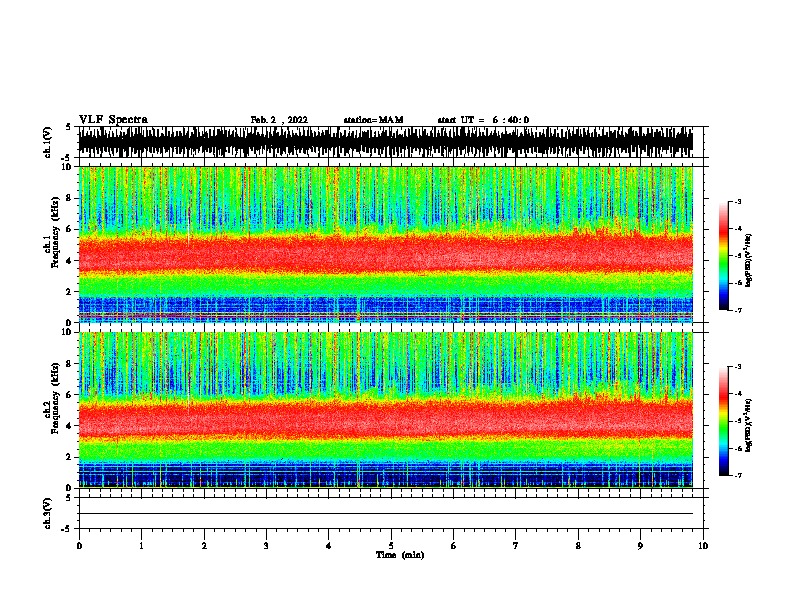Click time axis tick label "9"
Screen dimensions: 792x612
[x=640, y=545]
